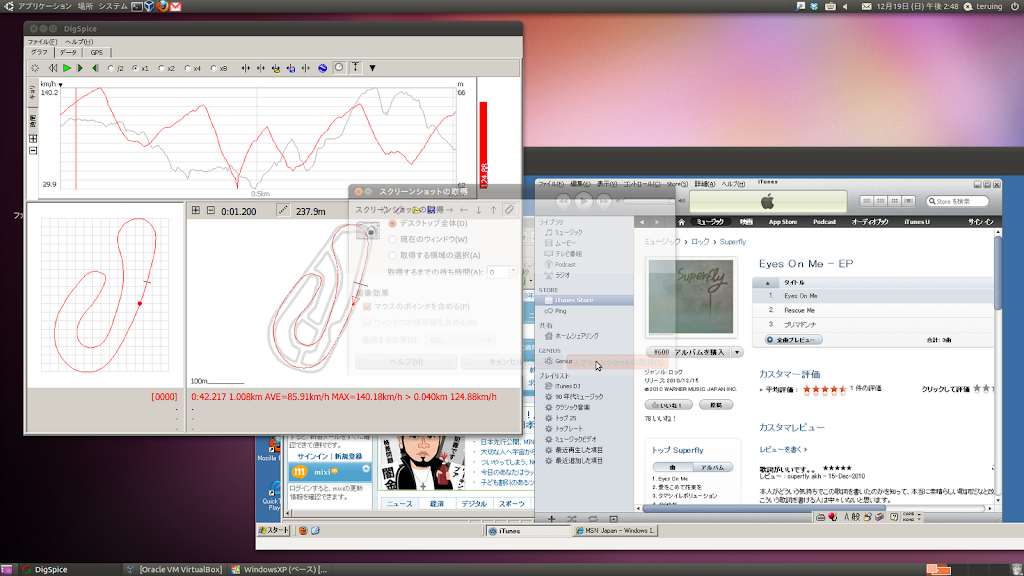Open App Store tab in iTunes Store bar
Viewport: 1024px width, 576px height.
(782, 222)
